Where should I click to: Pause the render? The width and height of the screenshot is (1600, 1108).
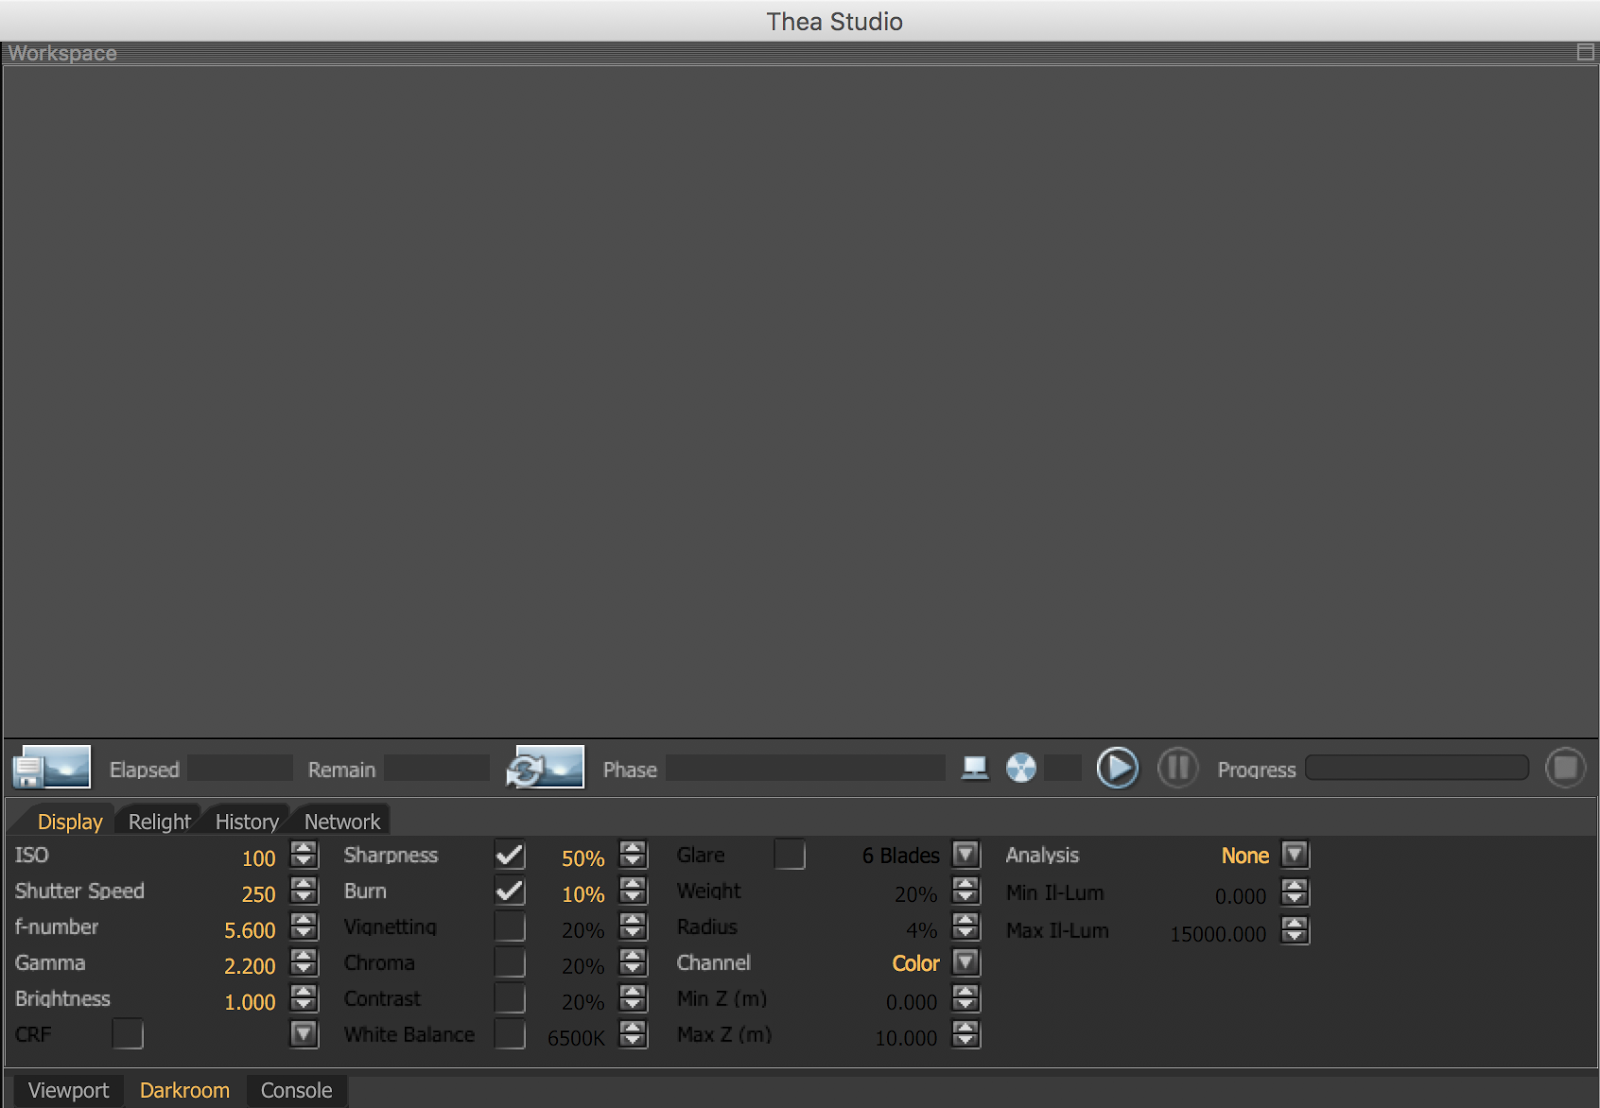tap(1178, 767)
